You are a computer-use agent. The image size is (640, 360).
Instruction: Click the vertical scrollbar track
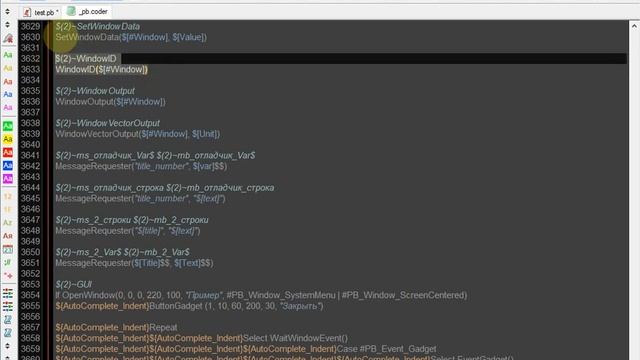point(634,196)
